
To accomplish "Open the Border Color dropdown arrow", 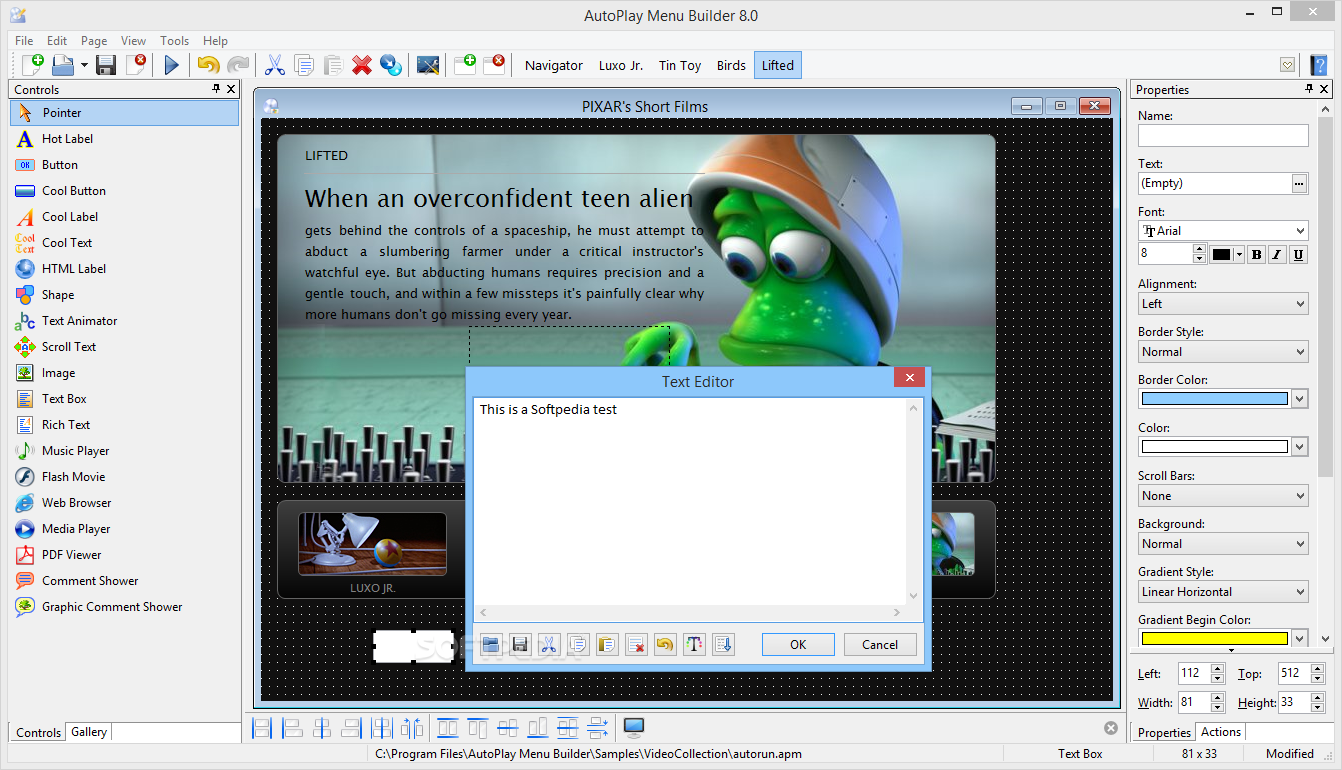I will [1299, 399].
